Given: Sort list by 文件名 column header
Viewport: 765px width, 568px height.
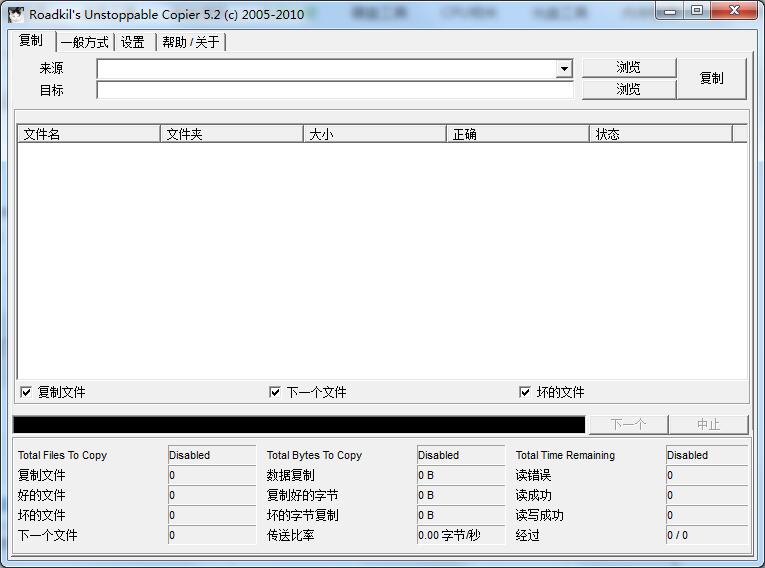Looking at the screenshot, I should point(89,134).
